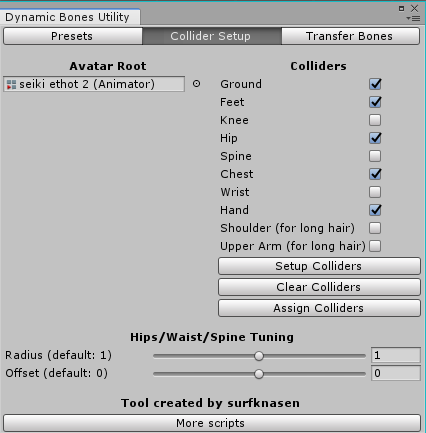
Task: Click the Setup Colliders button
Action: point(319,266)
